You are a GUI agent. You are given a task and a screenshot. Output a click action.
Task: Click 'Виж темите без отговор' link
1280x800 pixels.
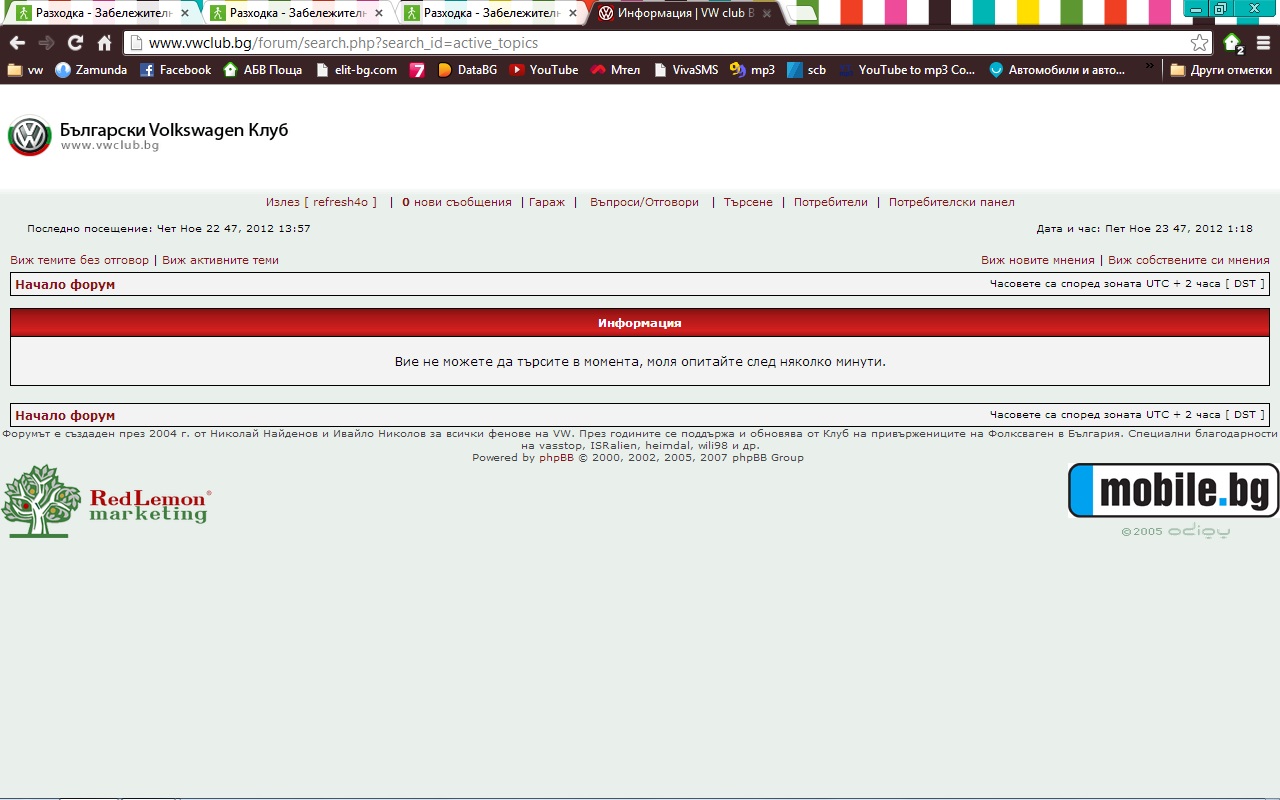[79, 260]
